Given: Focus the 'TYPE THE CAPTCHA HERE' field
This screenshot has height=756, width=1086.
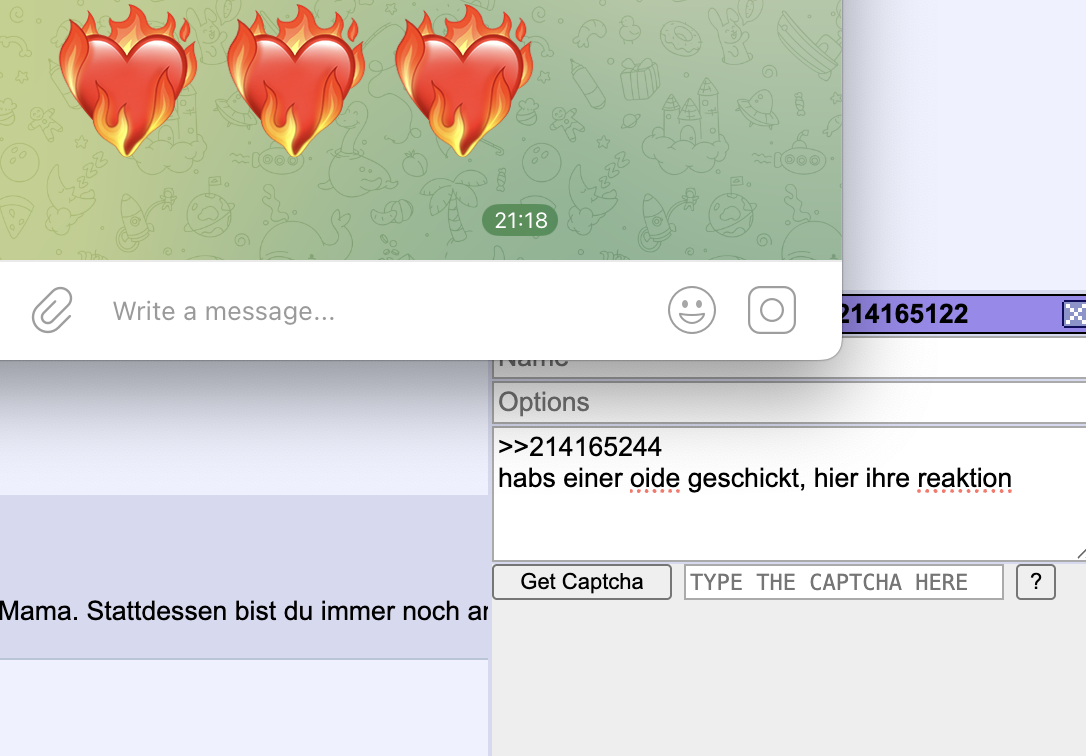Looking at the screenshot, I should 844,582.
